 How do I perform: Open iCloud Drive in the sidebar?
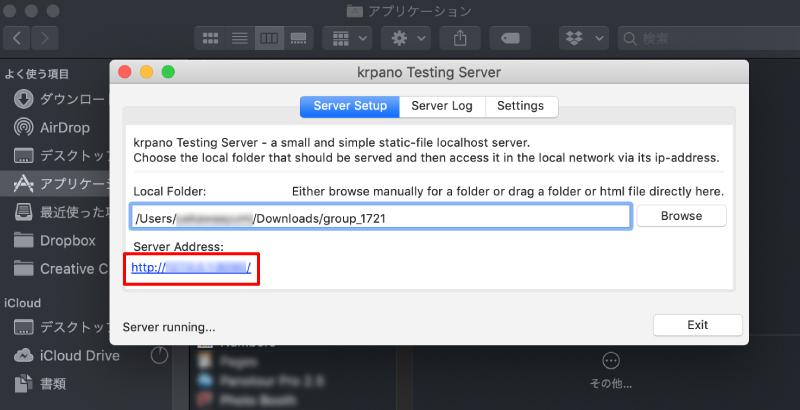point(79,355)
